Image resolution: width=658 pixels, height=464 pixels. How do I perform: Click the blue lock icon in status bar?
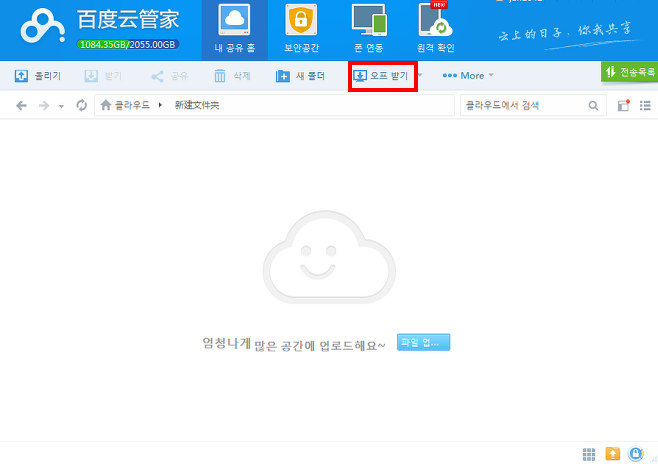(635, 453)
